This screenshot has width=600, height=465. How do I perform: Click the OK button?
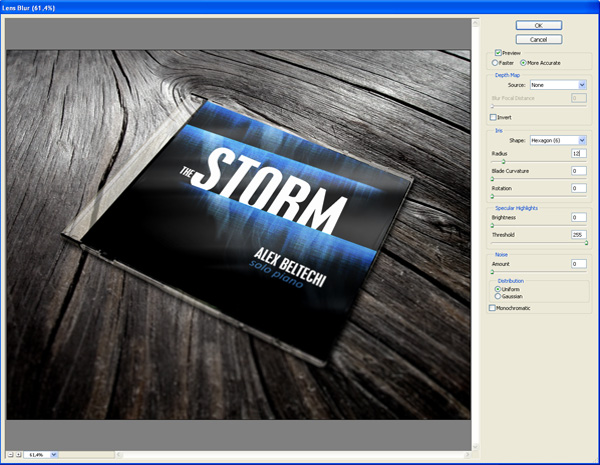pyautogui.click(x=538, y=25)
